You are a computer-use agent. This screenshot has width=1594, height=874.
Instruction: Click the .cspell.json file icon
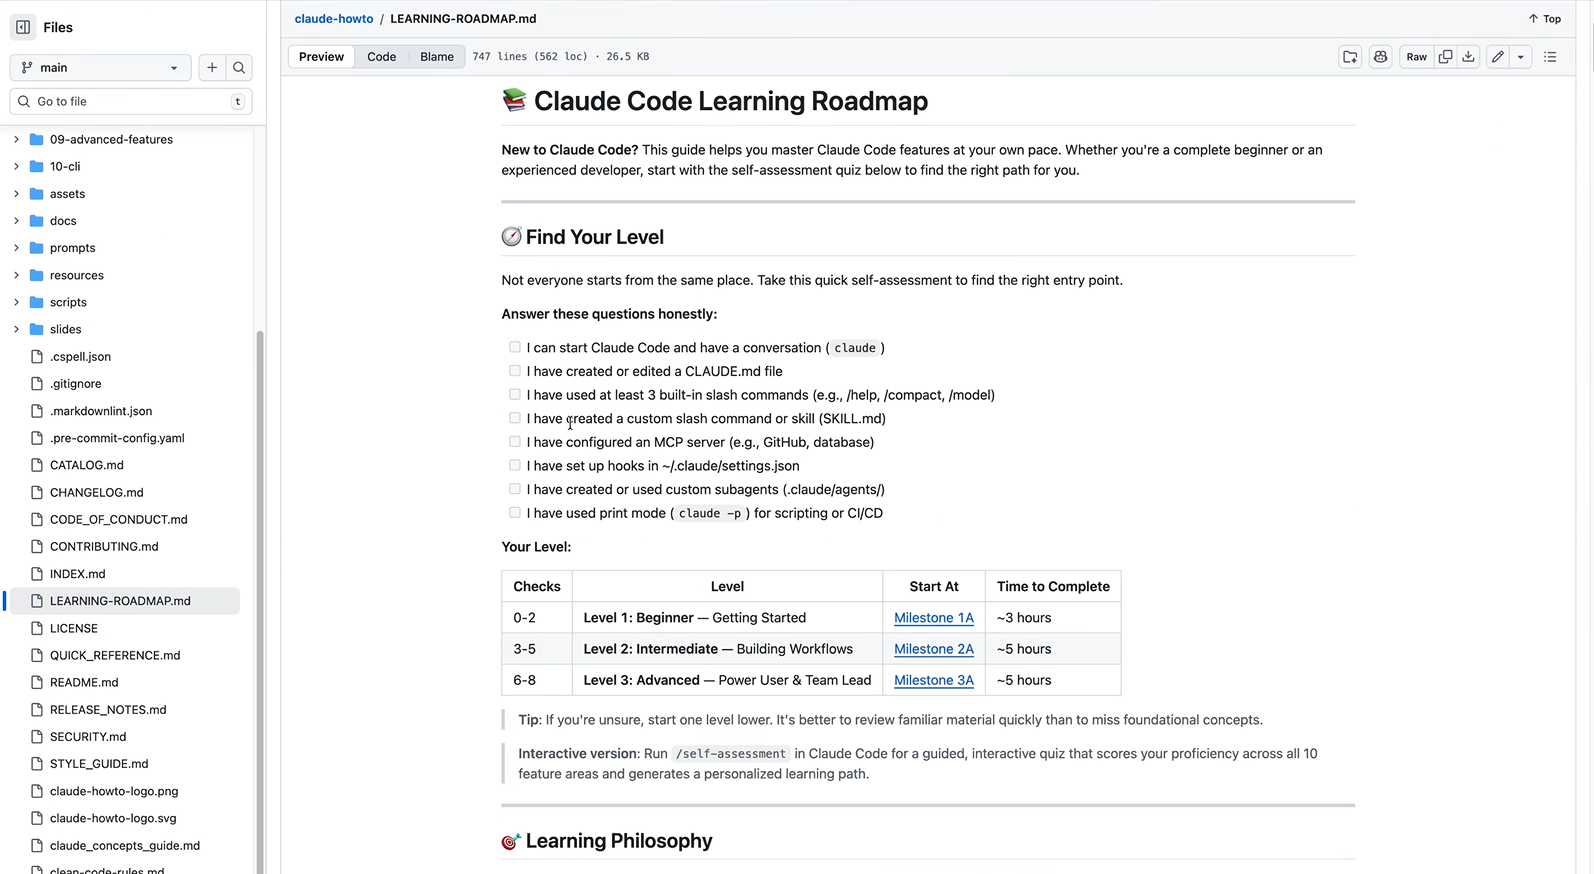click(x=37, y=357)
